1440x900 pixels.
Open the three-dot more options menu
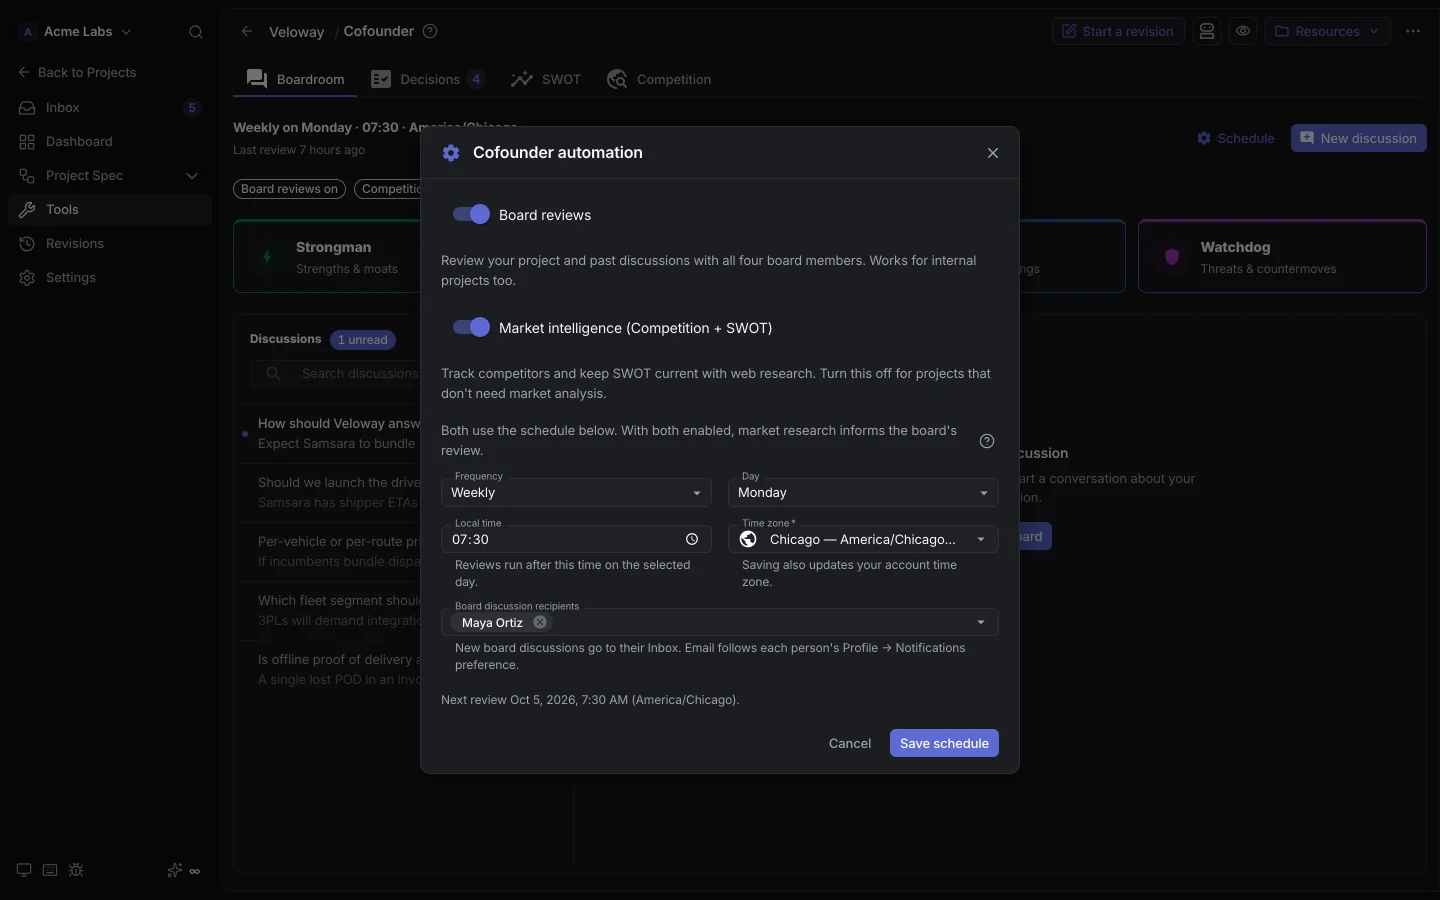click(1413, 31)
